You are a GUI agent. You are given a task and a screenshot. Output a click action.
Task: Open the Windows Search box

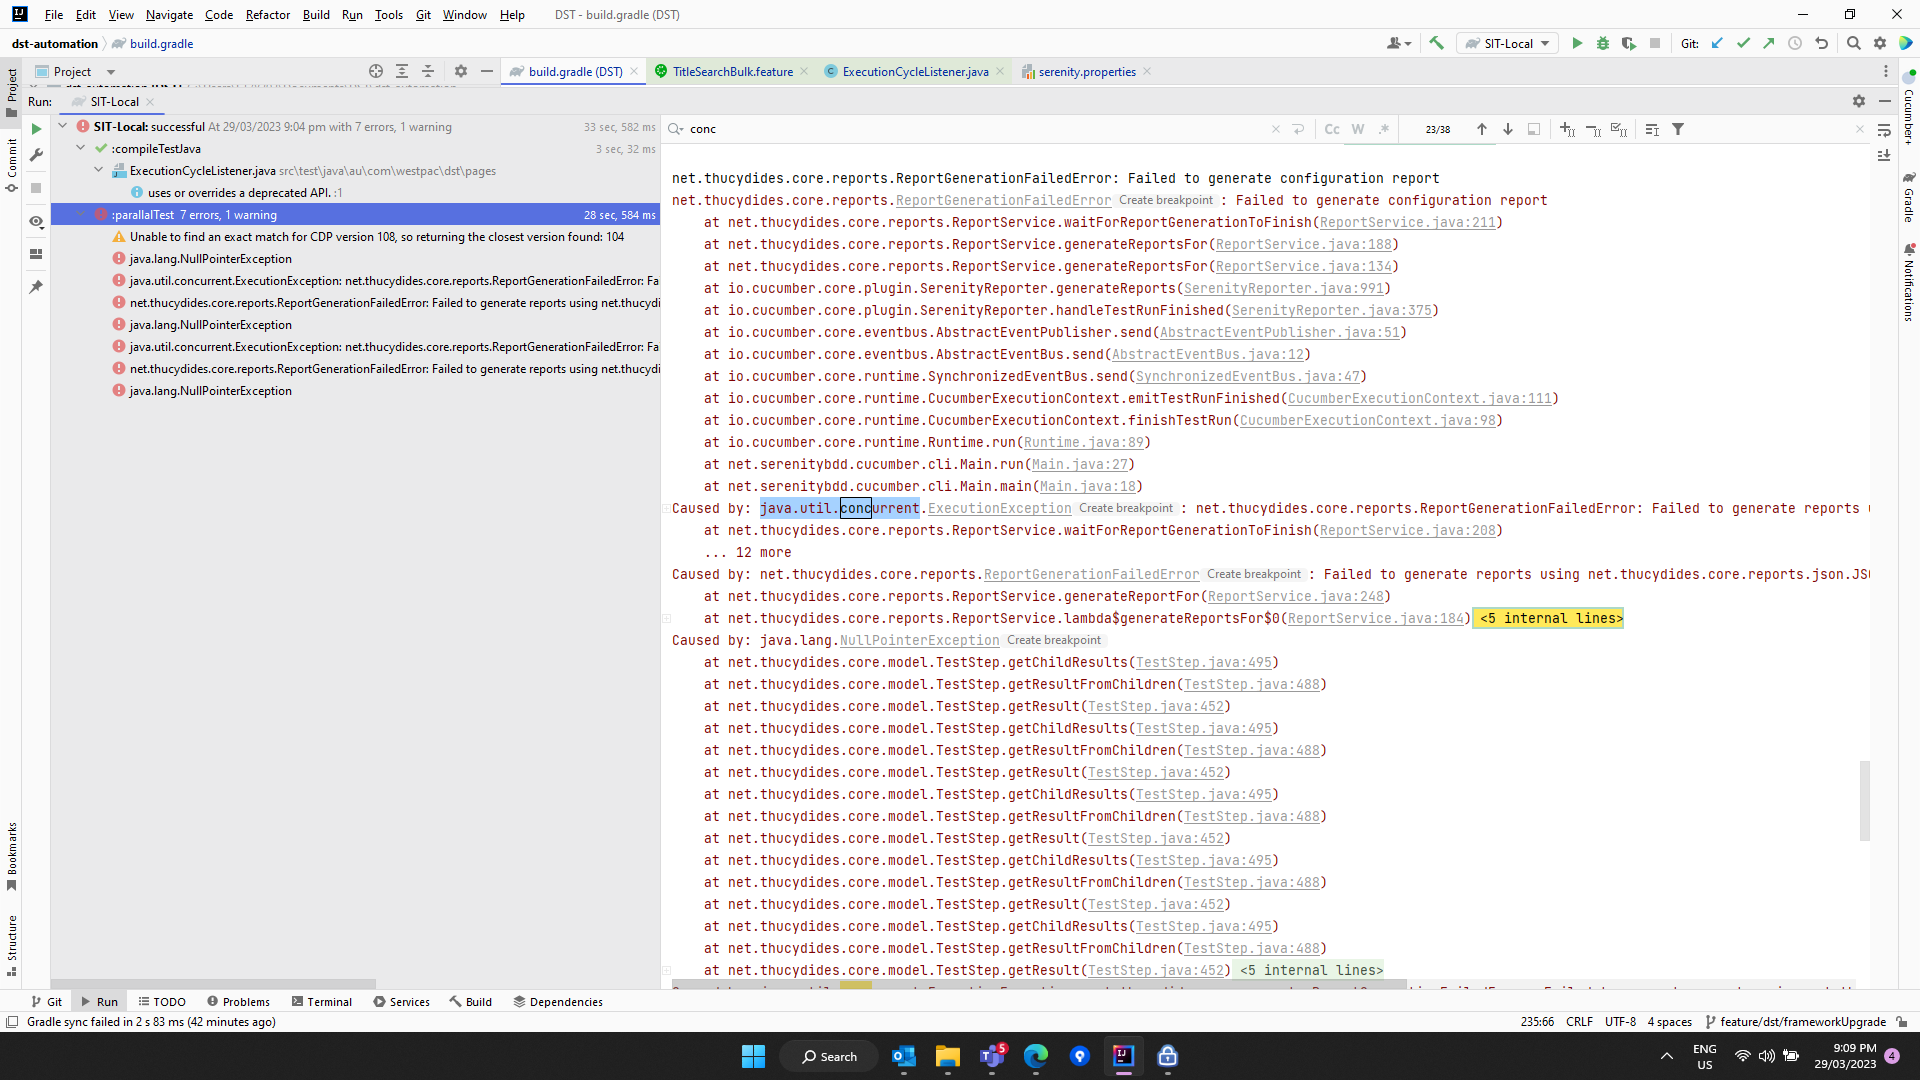(829, 1056)
